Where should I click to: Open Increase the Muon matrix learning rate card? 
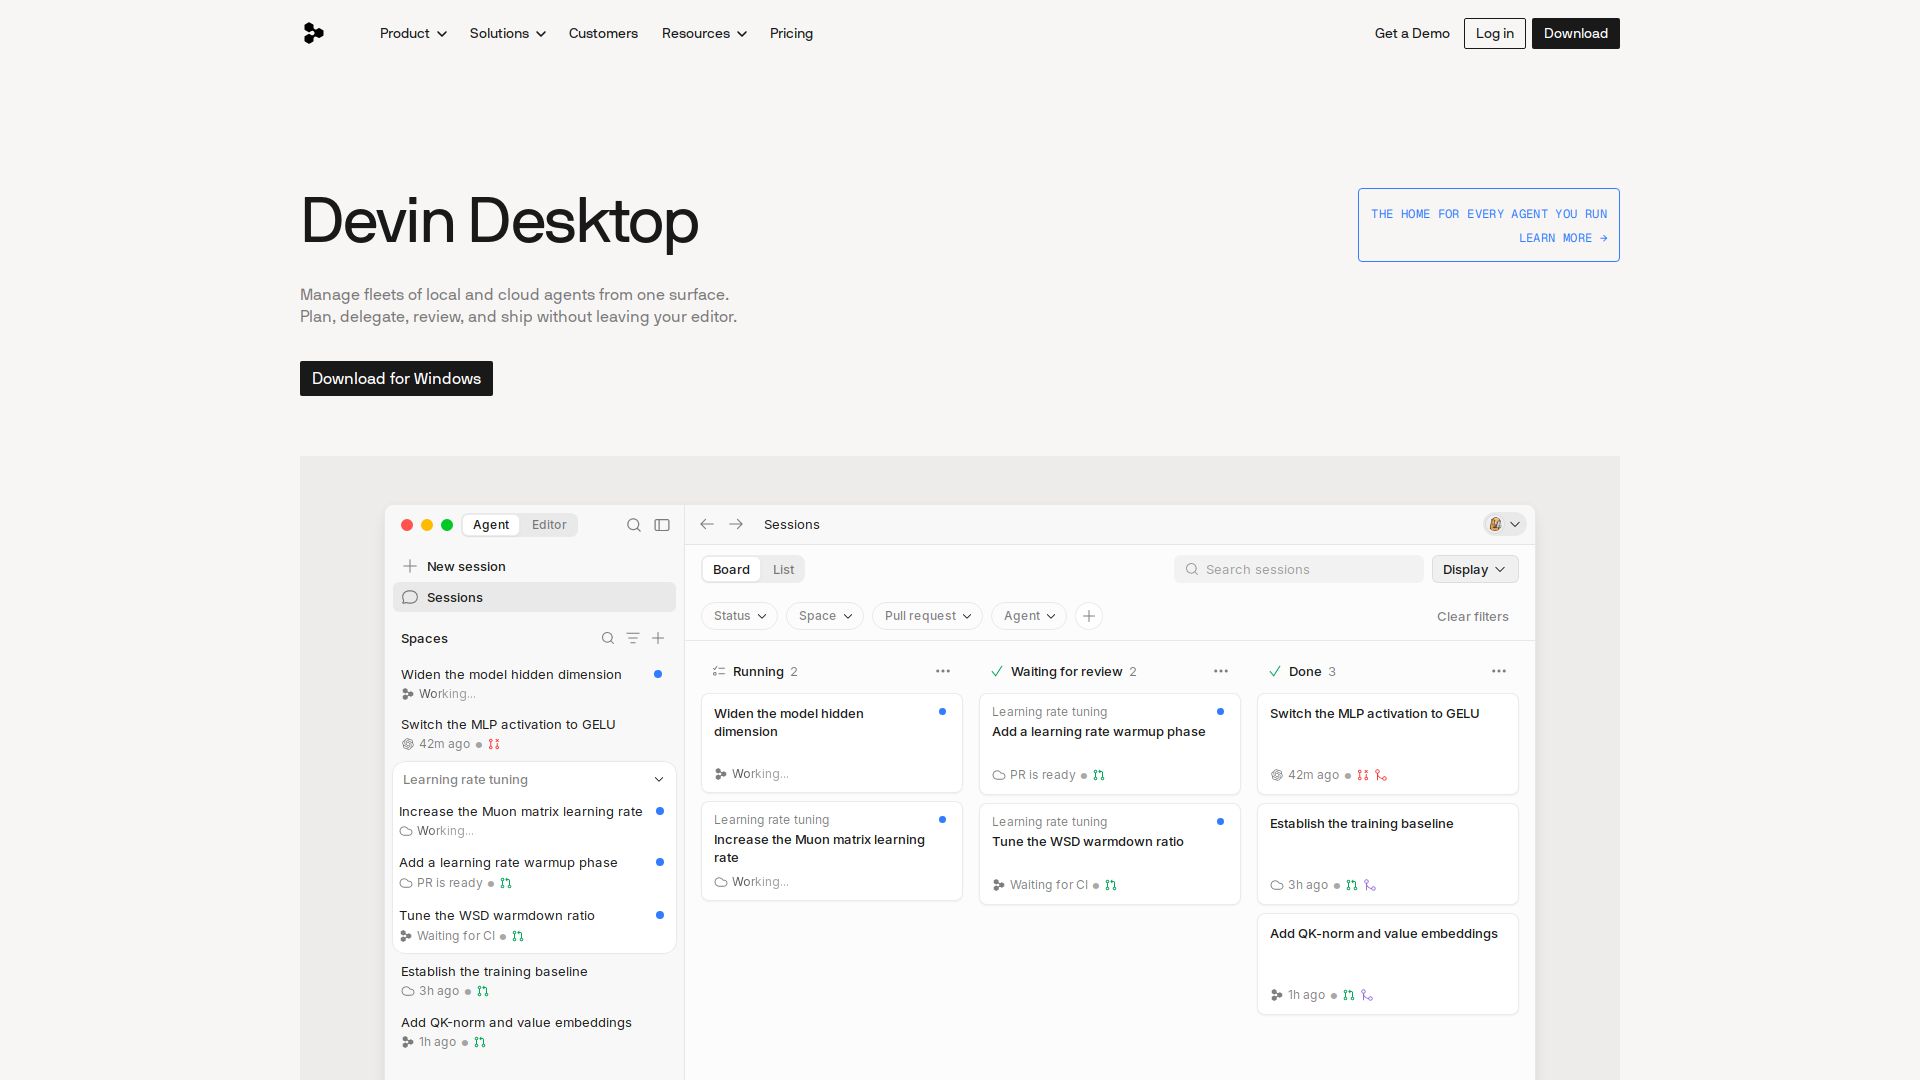click(832, 851)
